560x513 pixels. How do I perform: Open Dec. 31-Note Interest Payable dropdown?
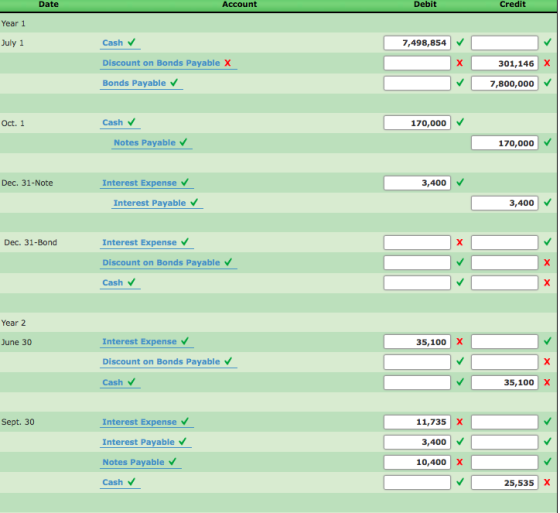[x=157, y=203]
